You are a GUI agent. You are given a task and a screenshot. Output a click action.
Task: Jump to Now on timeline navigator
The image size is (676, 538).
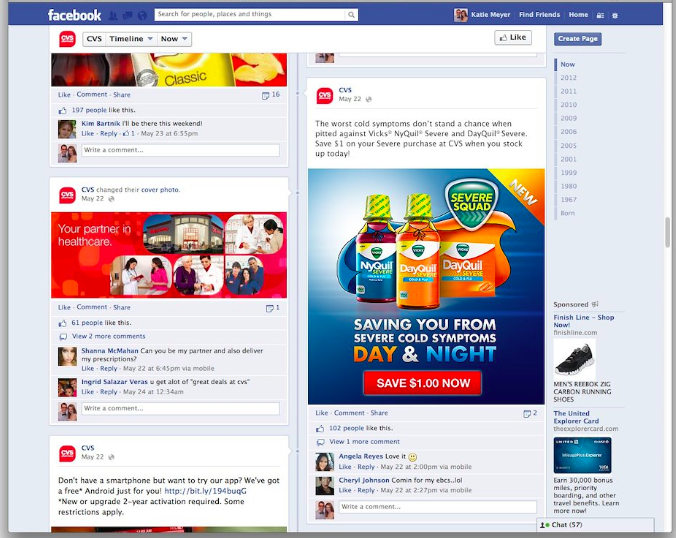[x=567, y=64]
